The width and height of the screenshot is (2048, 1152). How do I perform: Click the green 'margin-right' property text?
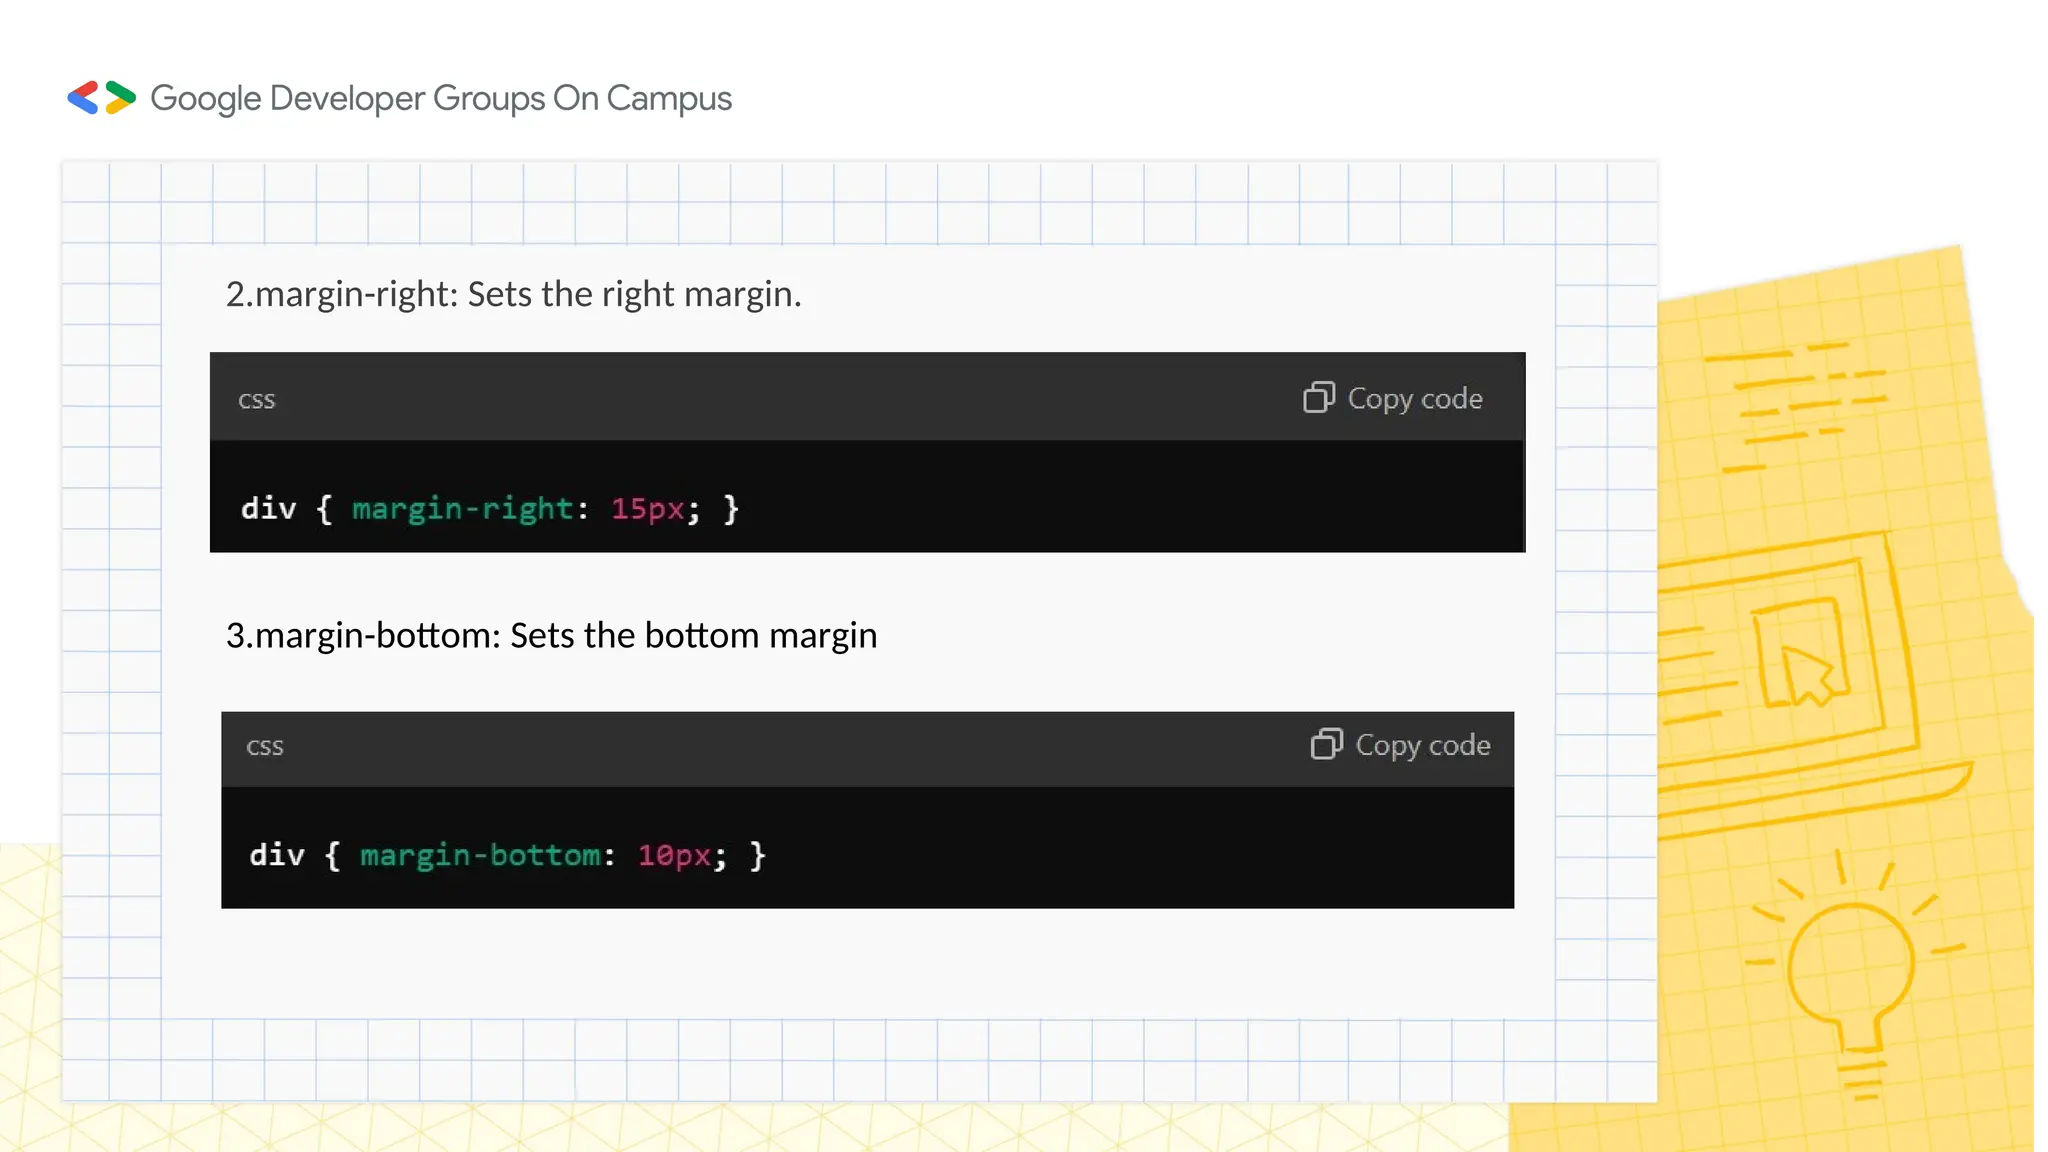(462, 509)
